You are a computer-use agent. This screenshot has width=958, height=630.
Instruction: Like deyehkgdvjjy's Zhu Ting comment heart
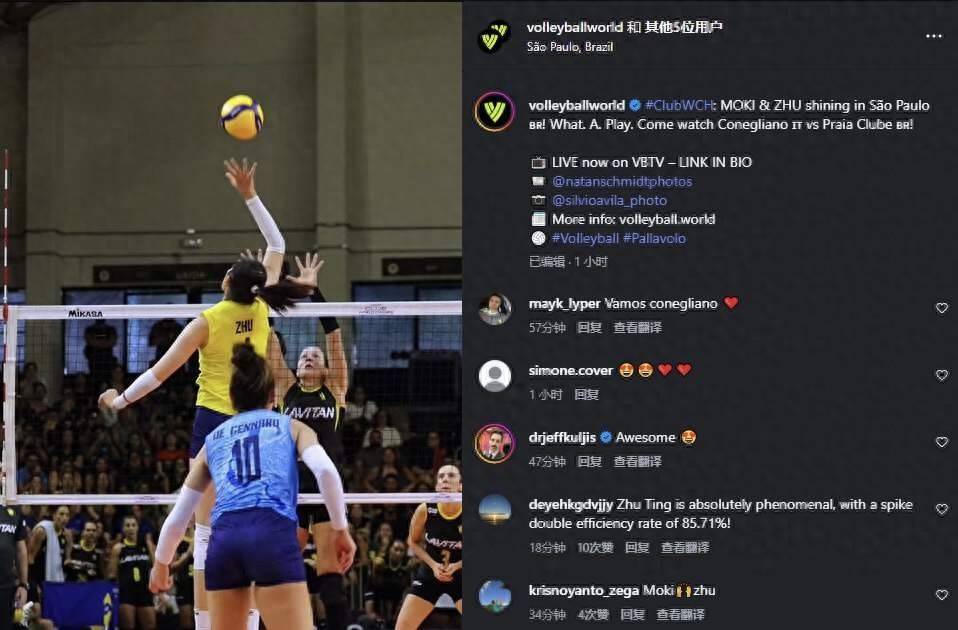pyautogui.click(x=942, y=509)
